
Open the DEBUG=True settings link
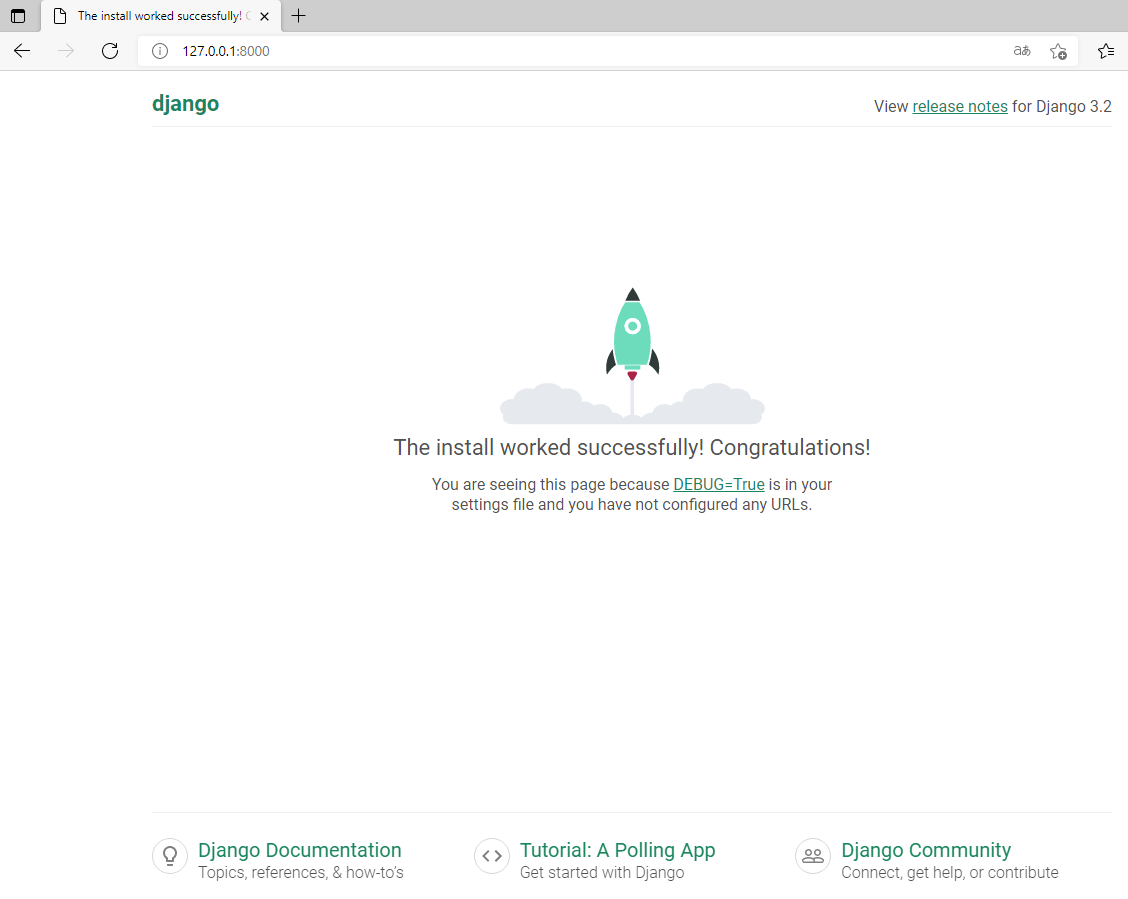coord(719,485)
